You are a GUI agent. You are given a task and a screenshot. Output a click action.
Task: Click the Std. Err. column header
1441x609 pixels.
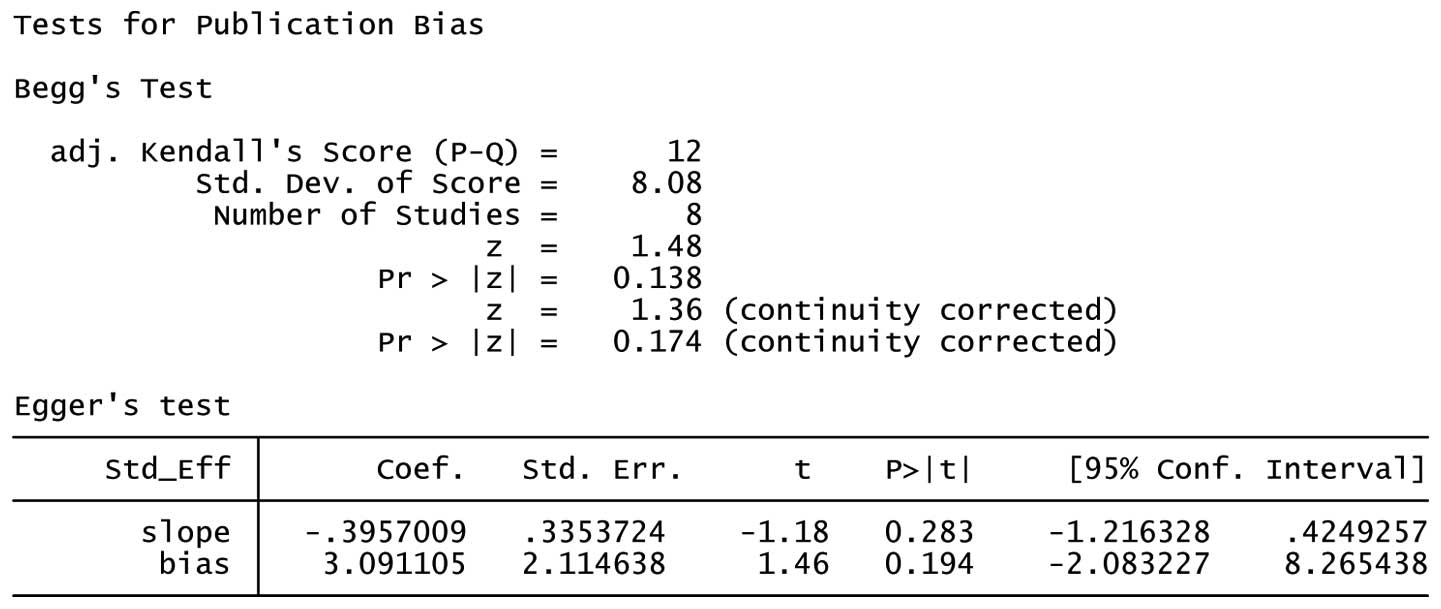coord(602,469)
